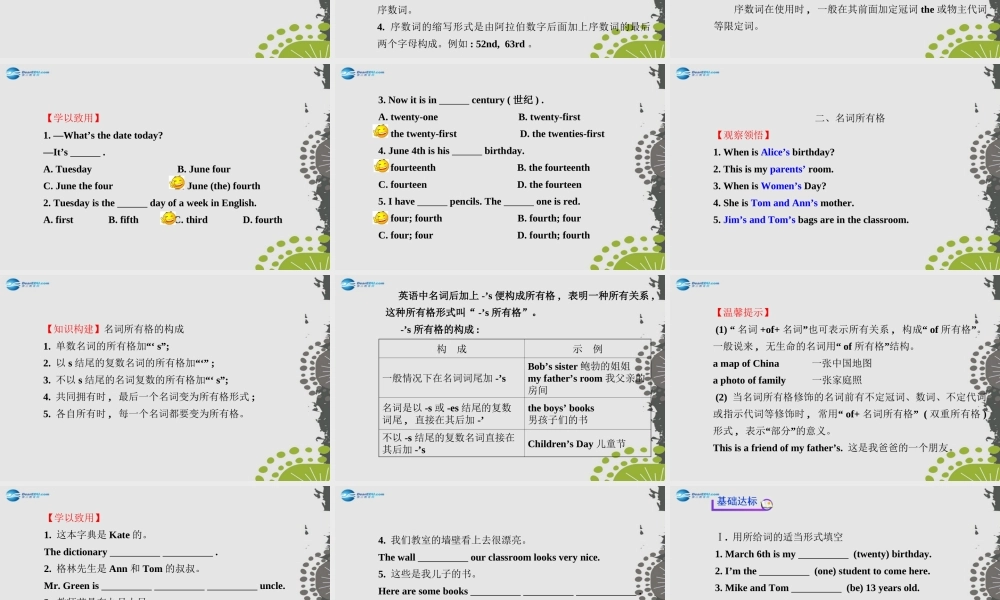
Task: Click the blank before "(one) student to come here"
Action: point(784,572)
